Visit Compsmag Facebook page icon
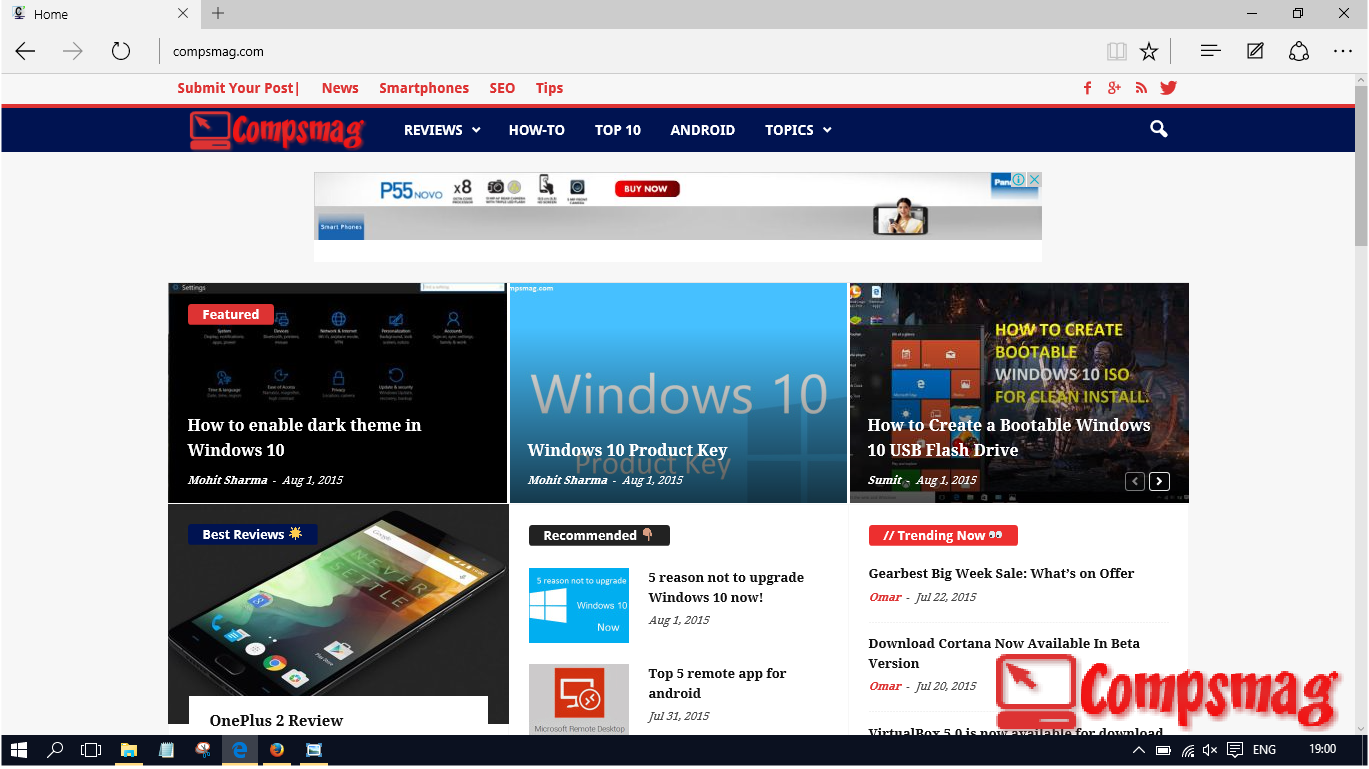This screenshot has width=1369, height=769. (1087, 88)
